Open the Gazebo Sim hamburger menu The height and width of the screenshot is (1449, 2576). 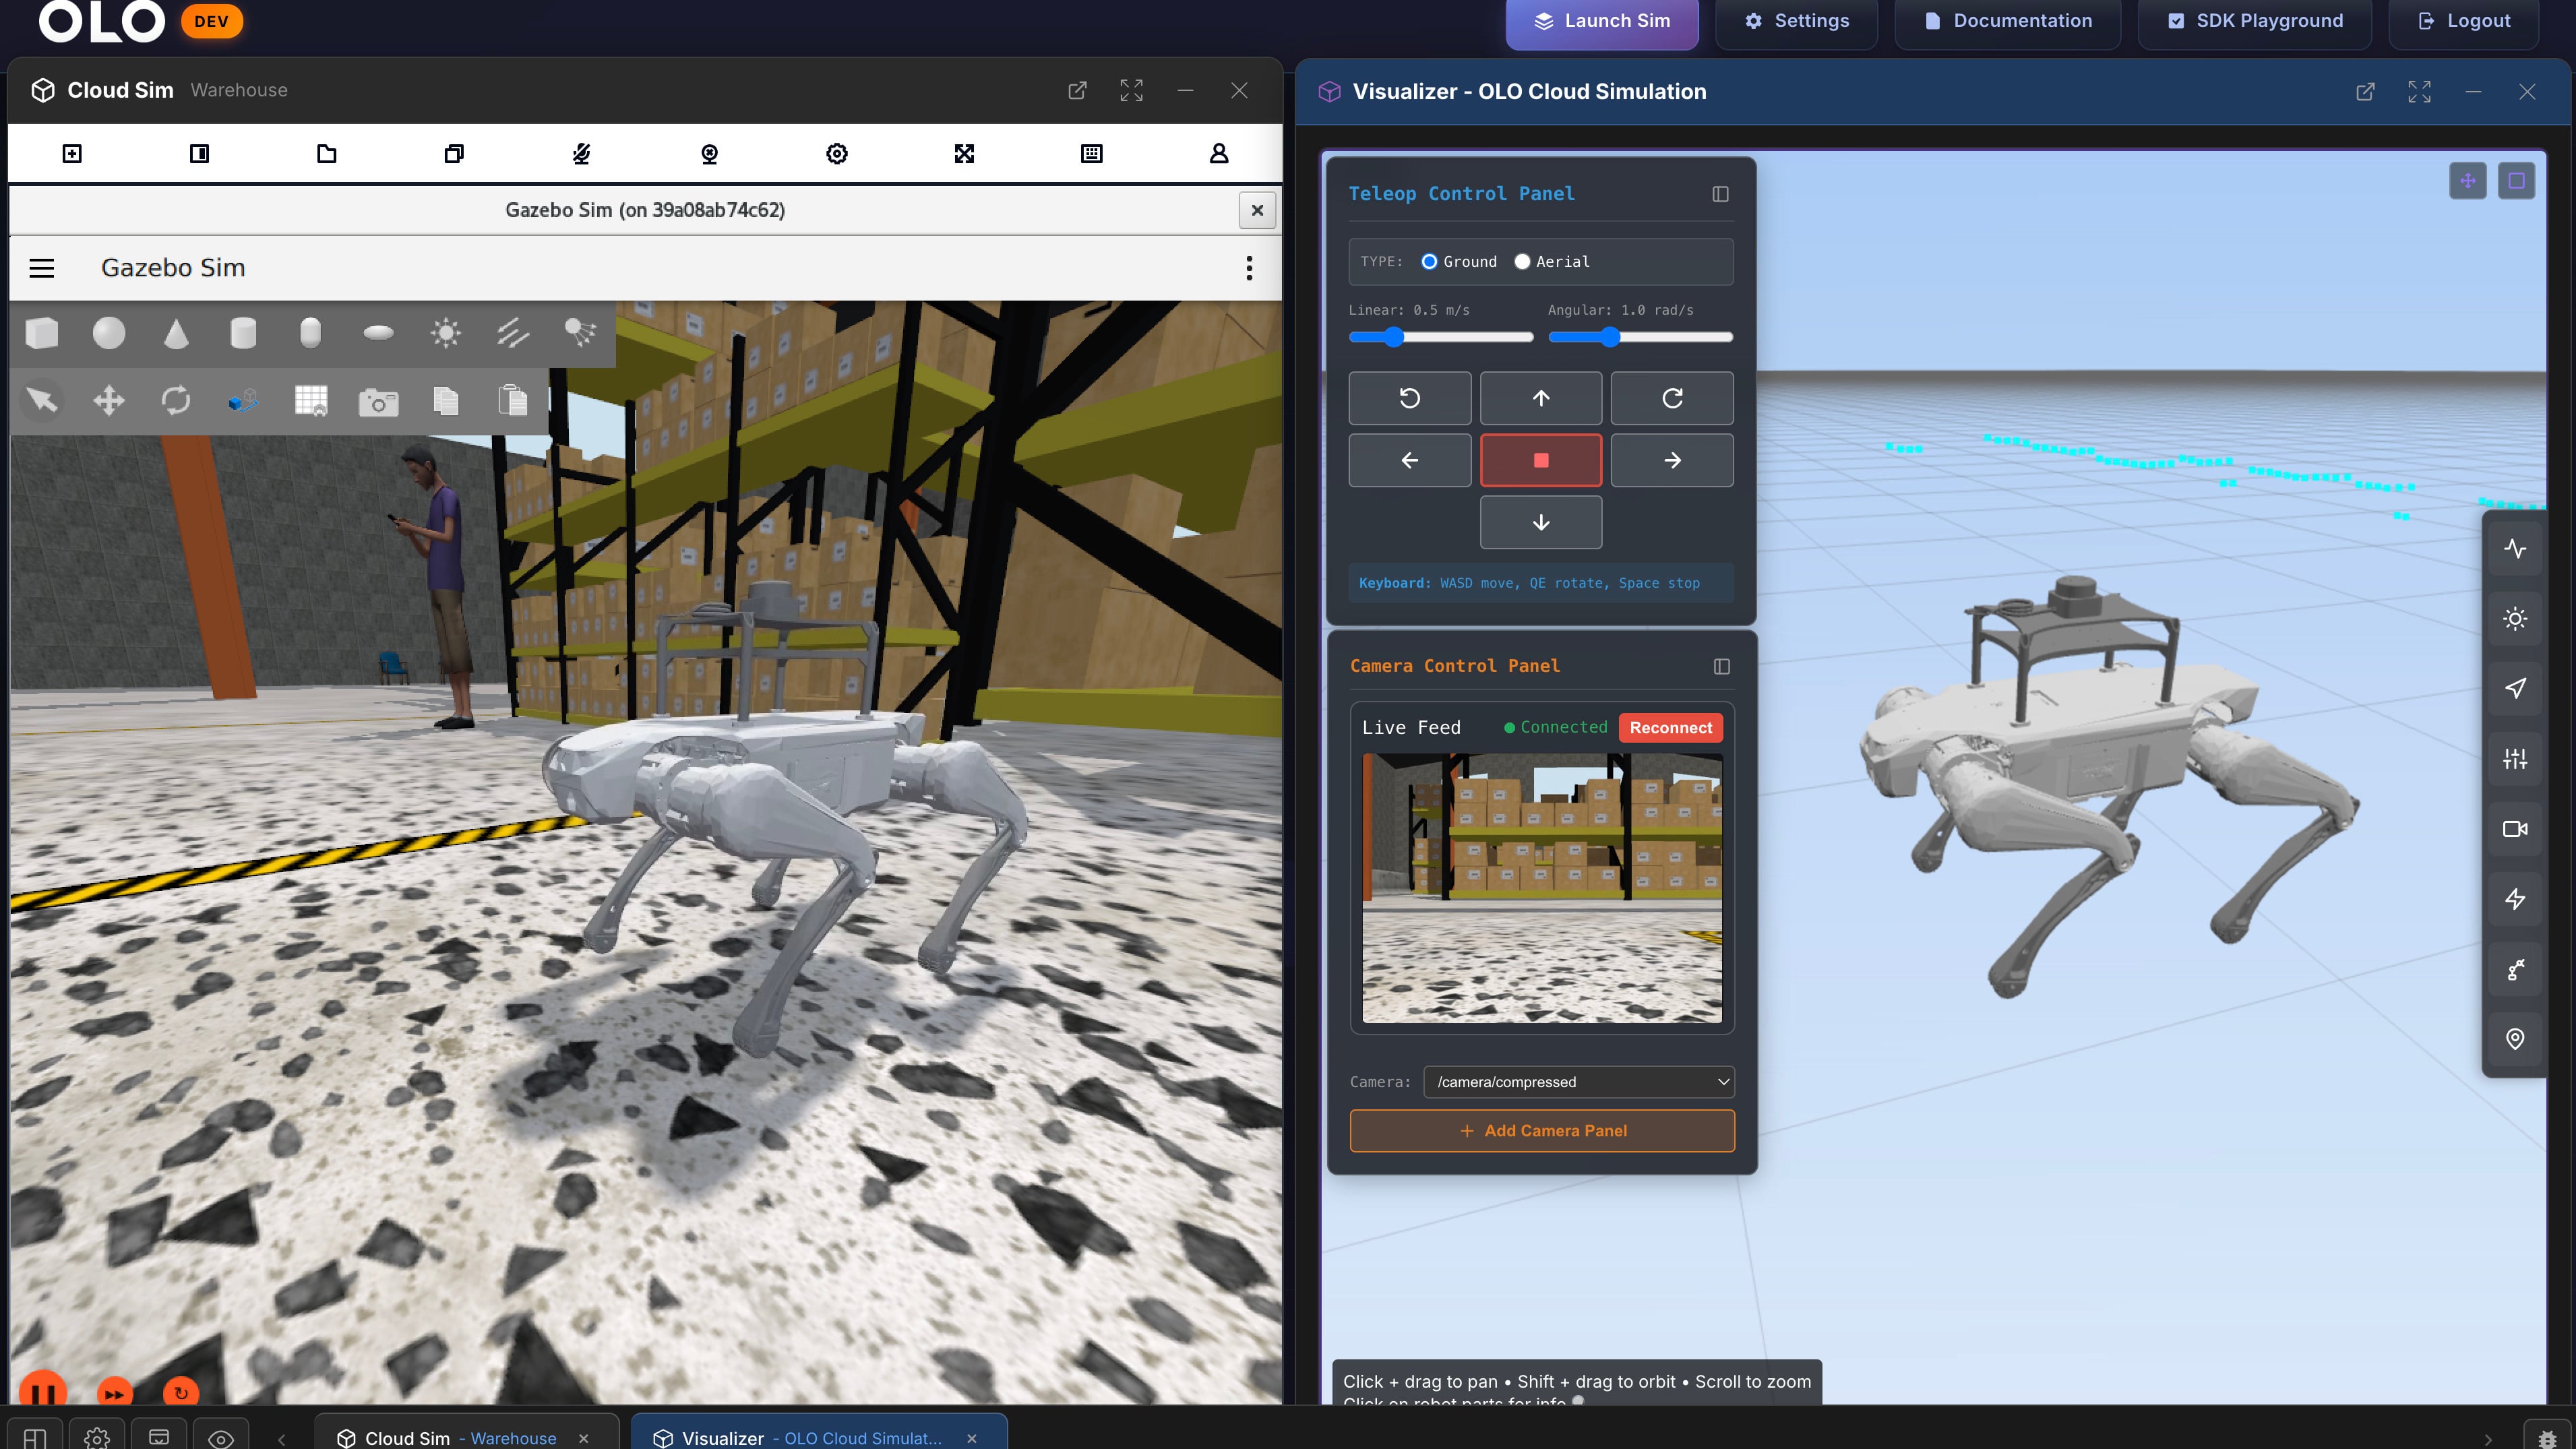point(42,268)
